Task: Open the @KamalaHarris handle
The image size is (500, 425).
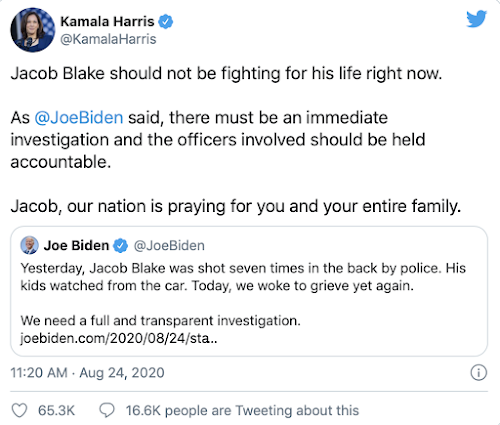Action: tap(108, 39)
